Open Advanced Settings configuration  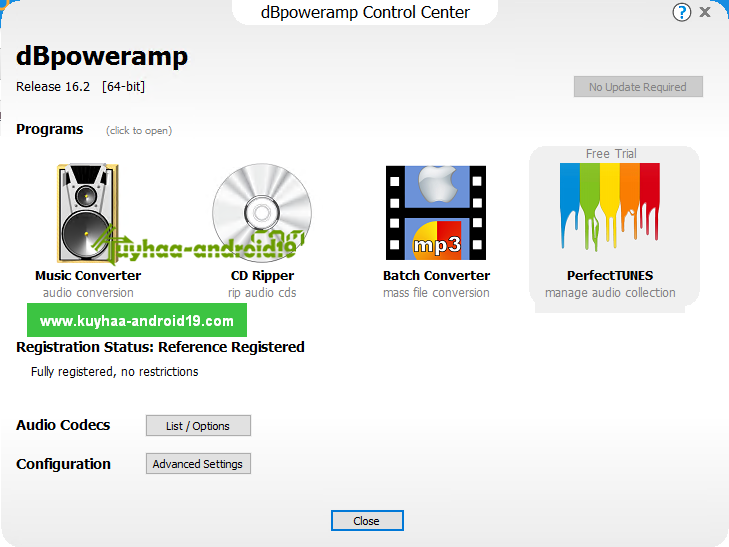198,464
